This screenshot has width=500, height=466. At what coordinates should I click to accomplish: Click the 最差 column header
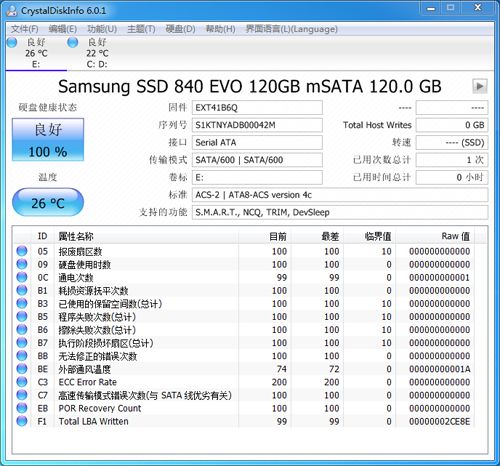(x=317, y=236)
